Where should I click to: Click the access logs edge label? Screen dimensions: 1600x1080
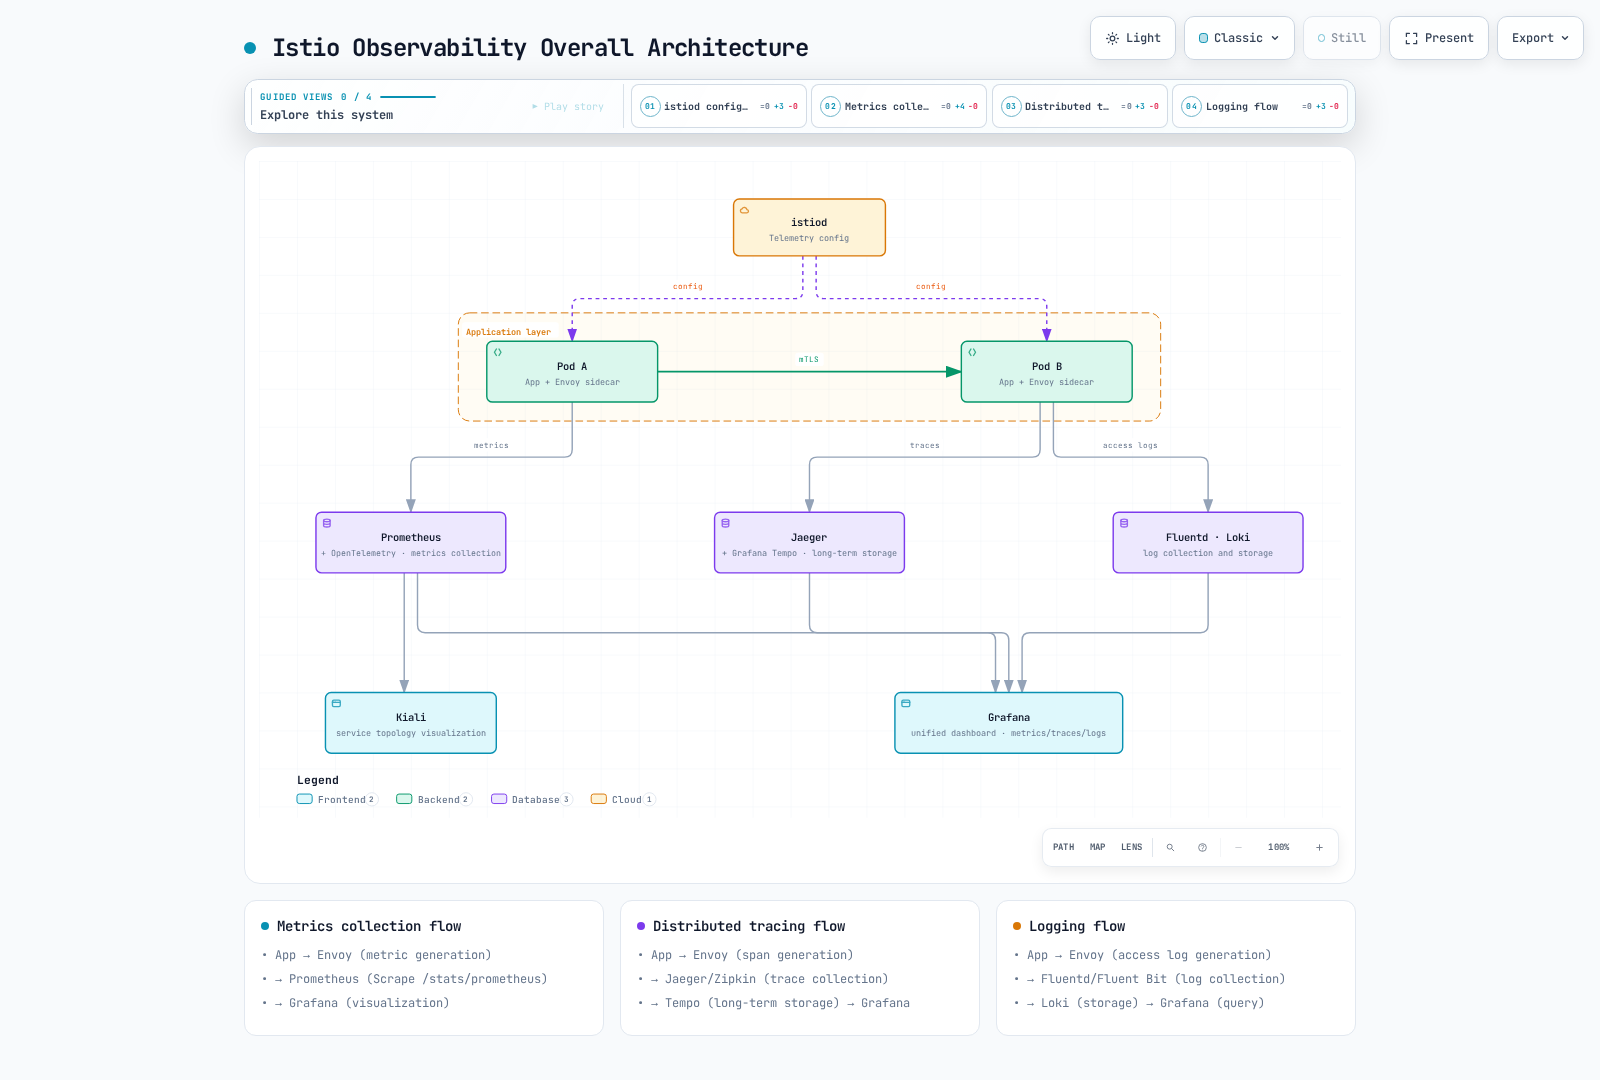[x=1130, y=445]
